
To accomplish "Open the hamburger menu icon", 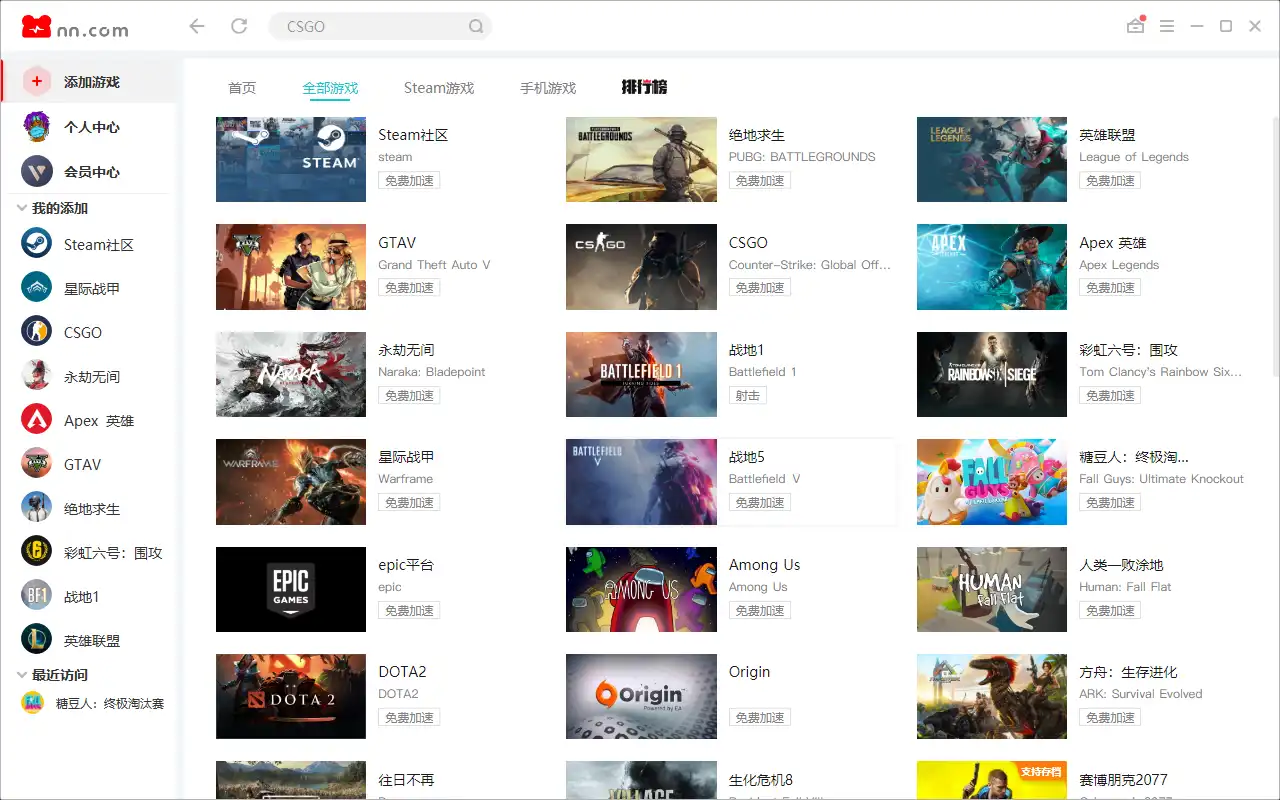I will (1167, 26).
